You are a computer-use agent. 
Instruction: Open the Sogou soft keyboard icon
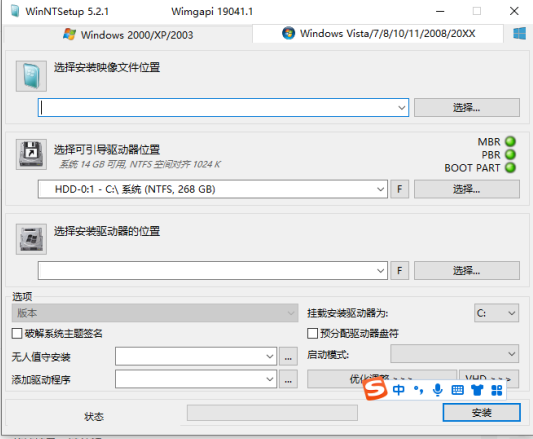pos(458,390)
